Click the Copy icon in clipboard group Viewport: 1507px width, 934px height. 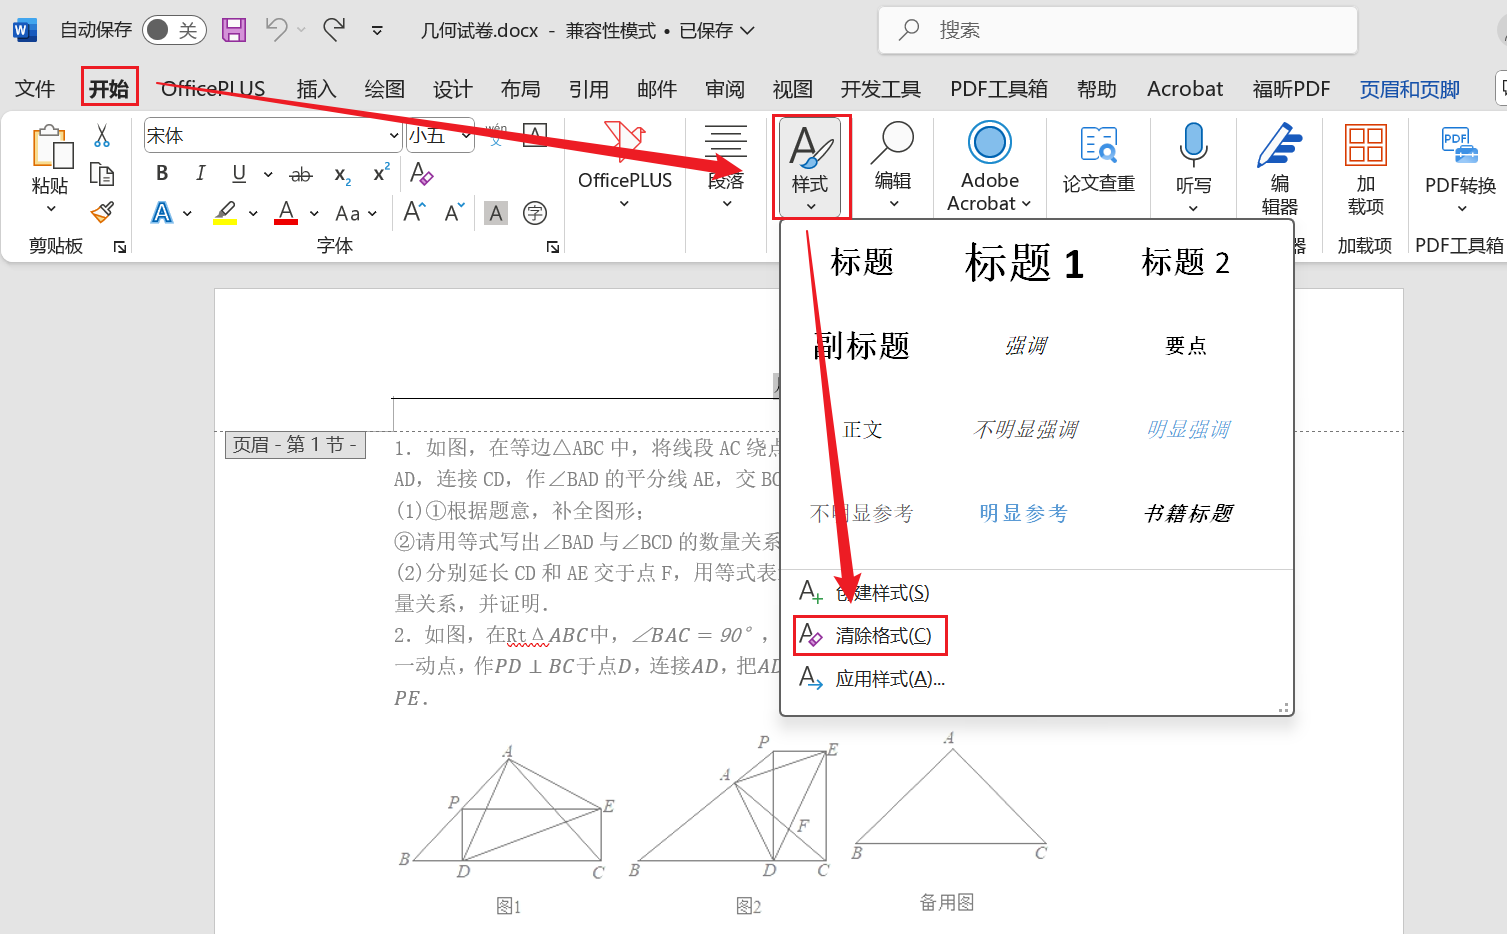(x=102, y=174)
